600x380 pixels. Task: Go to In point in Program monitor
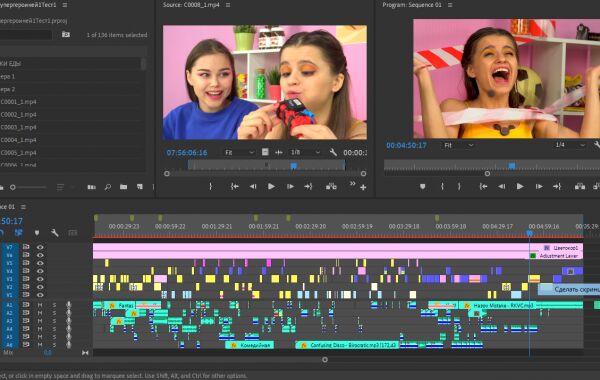483,186
